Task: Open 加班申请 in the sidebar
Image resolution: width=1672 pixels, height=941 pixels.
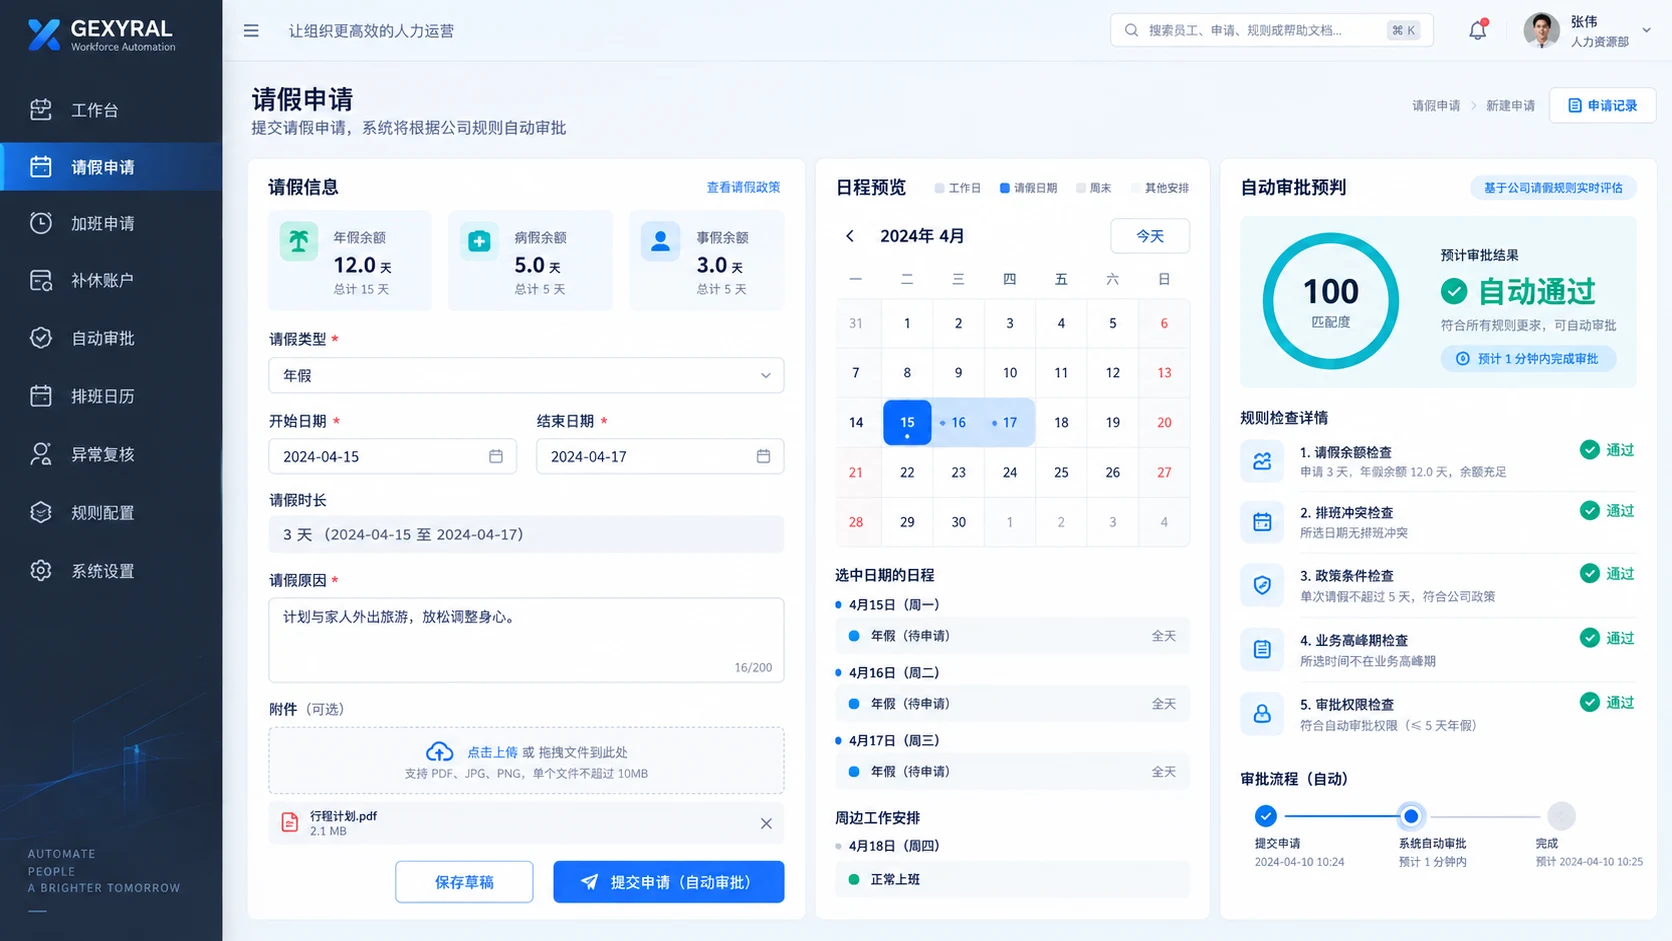Action: pyautogui.click(x=111, y=223)
